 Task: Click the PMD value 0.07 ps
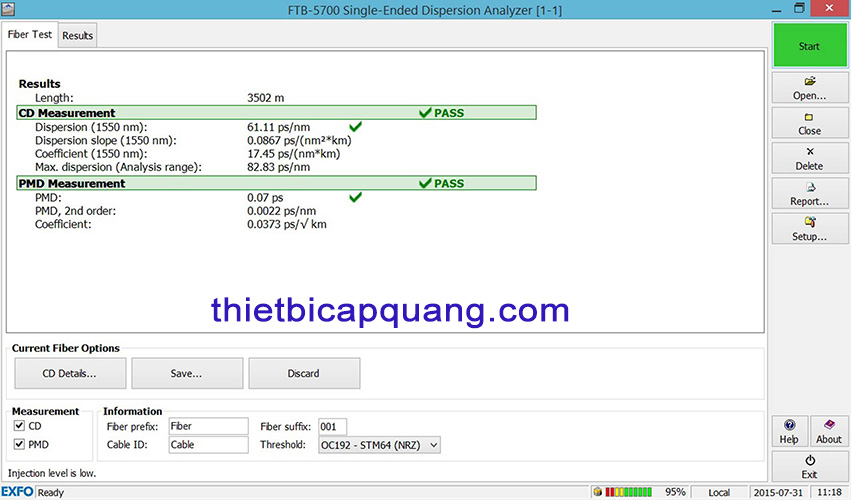pyautogui.click(x=265, y=198)
